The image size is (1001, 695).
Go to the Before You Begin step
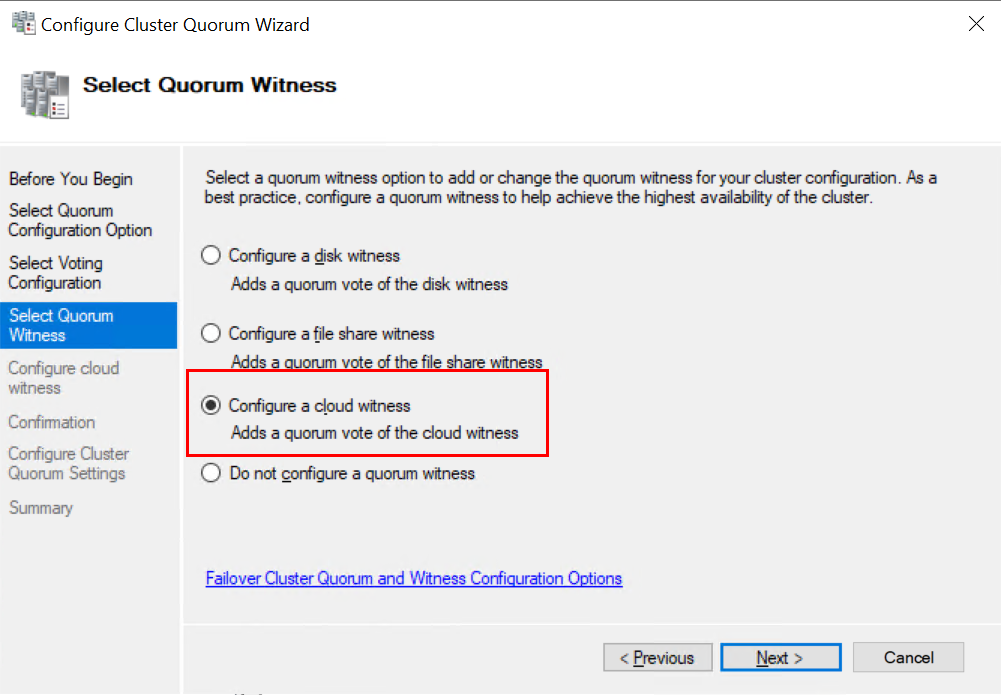(70, 179)
